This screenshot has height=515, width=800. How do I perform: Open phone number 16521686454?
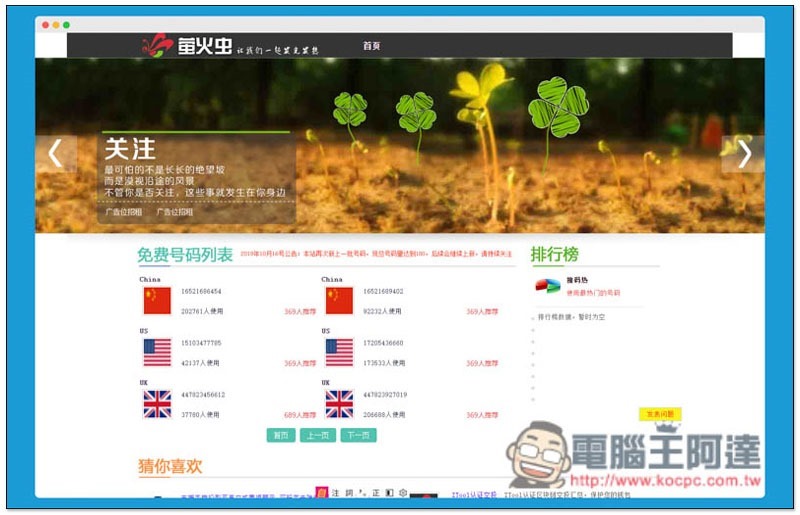click(x=201, y=291)
